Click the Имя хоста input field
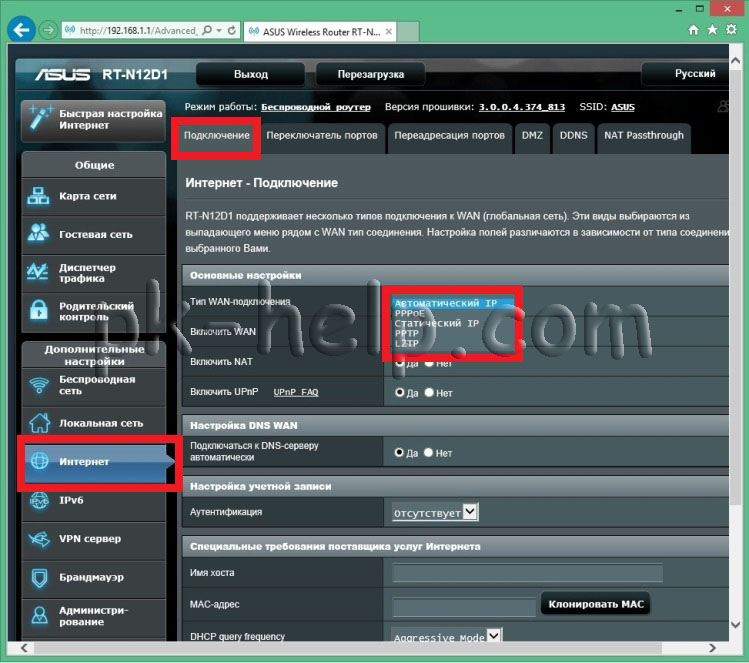Image resolution: width=749 pixels, height=663 pixels. tap(527, 572)
